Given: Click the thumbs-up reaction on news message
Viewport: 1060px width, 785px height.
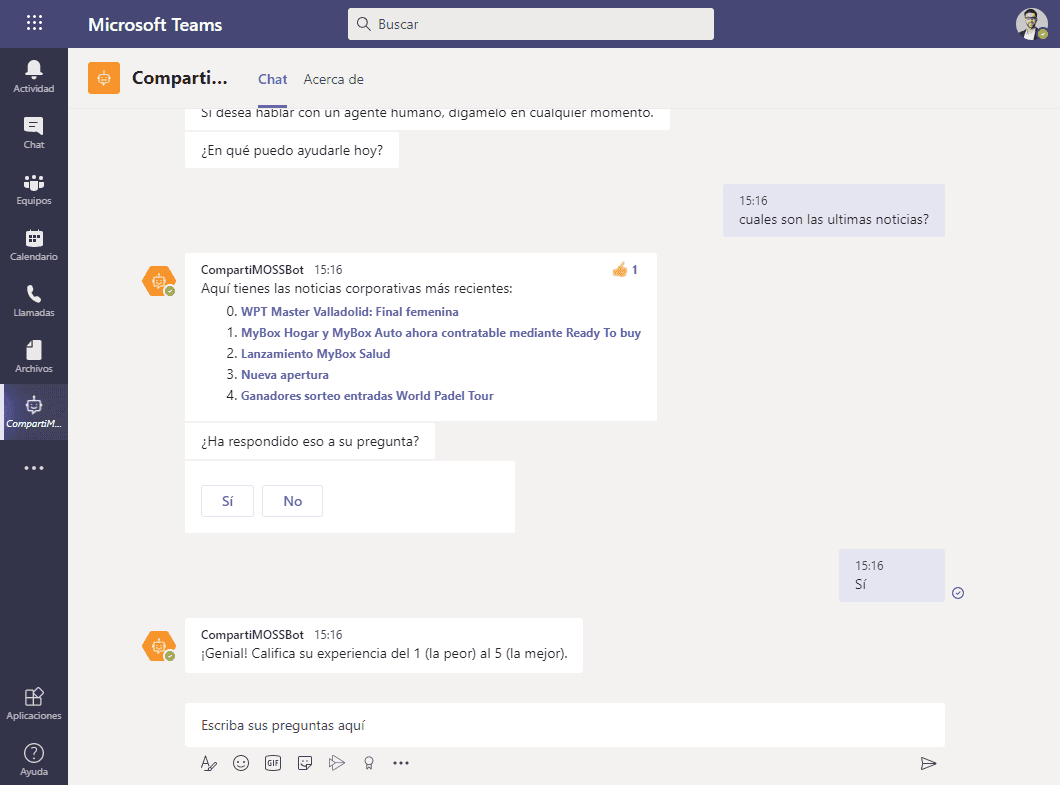Looking at the screenshot, I should point(620,270).
